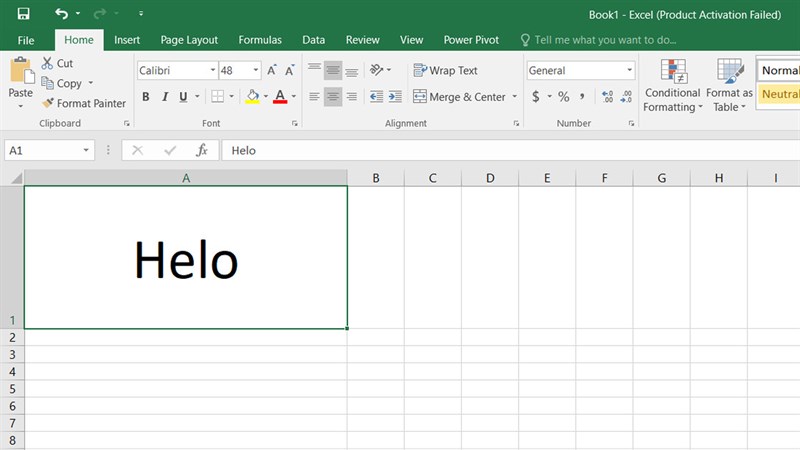
Task: Toggle underline formatting
Action: click(183, 96)
